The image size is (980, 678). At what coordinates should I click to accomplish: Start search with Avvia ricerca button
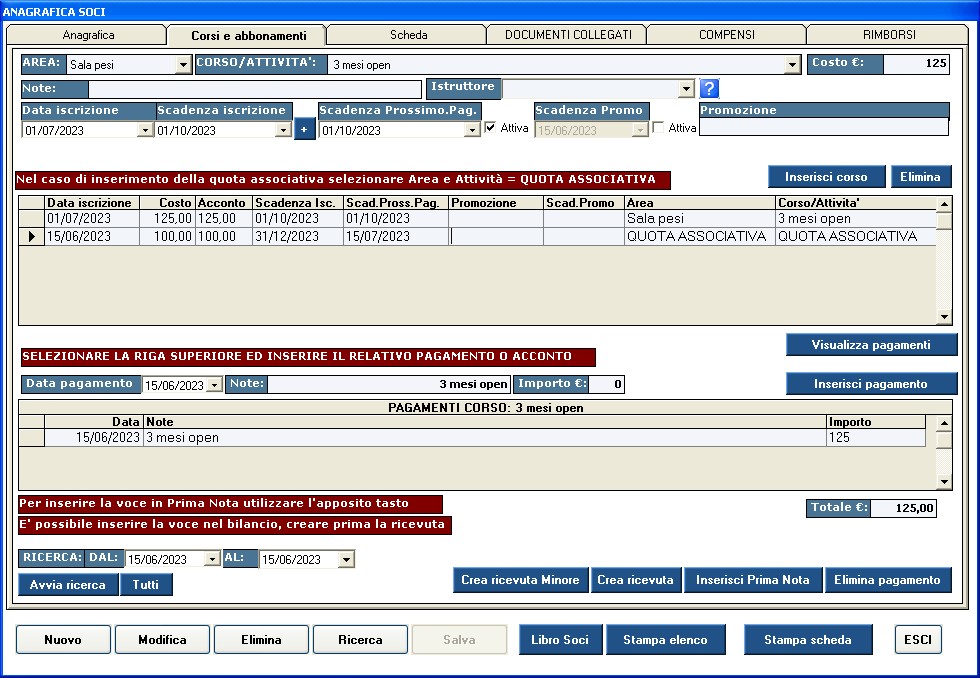click(68, 585)
